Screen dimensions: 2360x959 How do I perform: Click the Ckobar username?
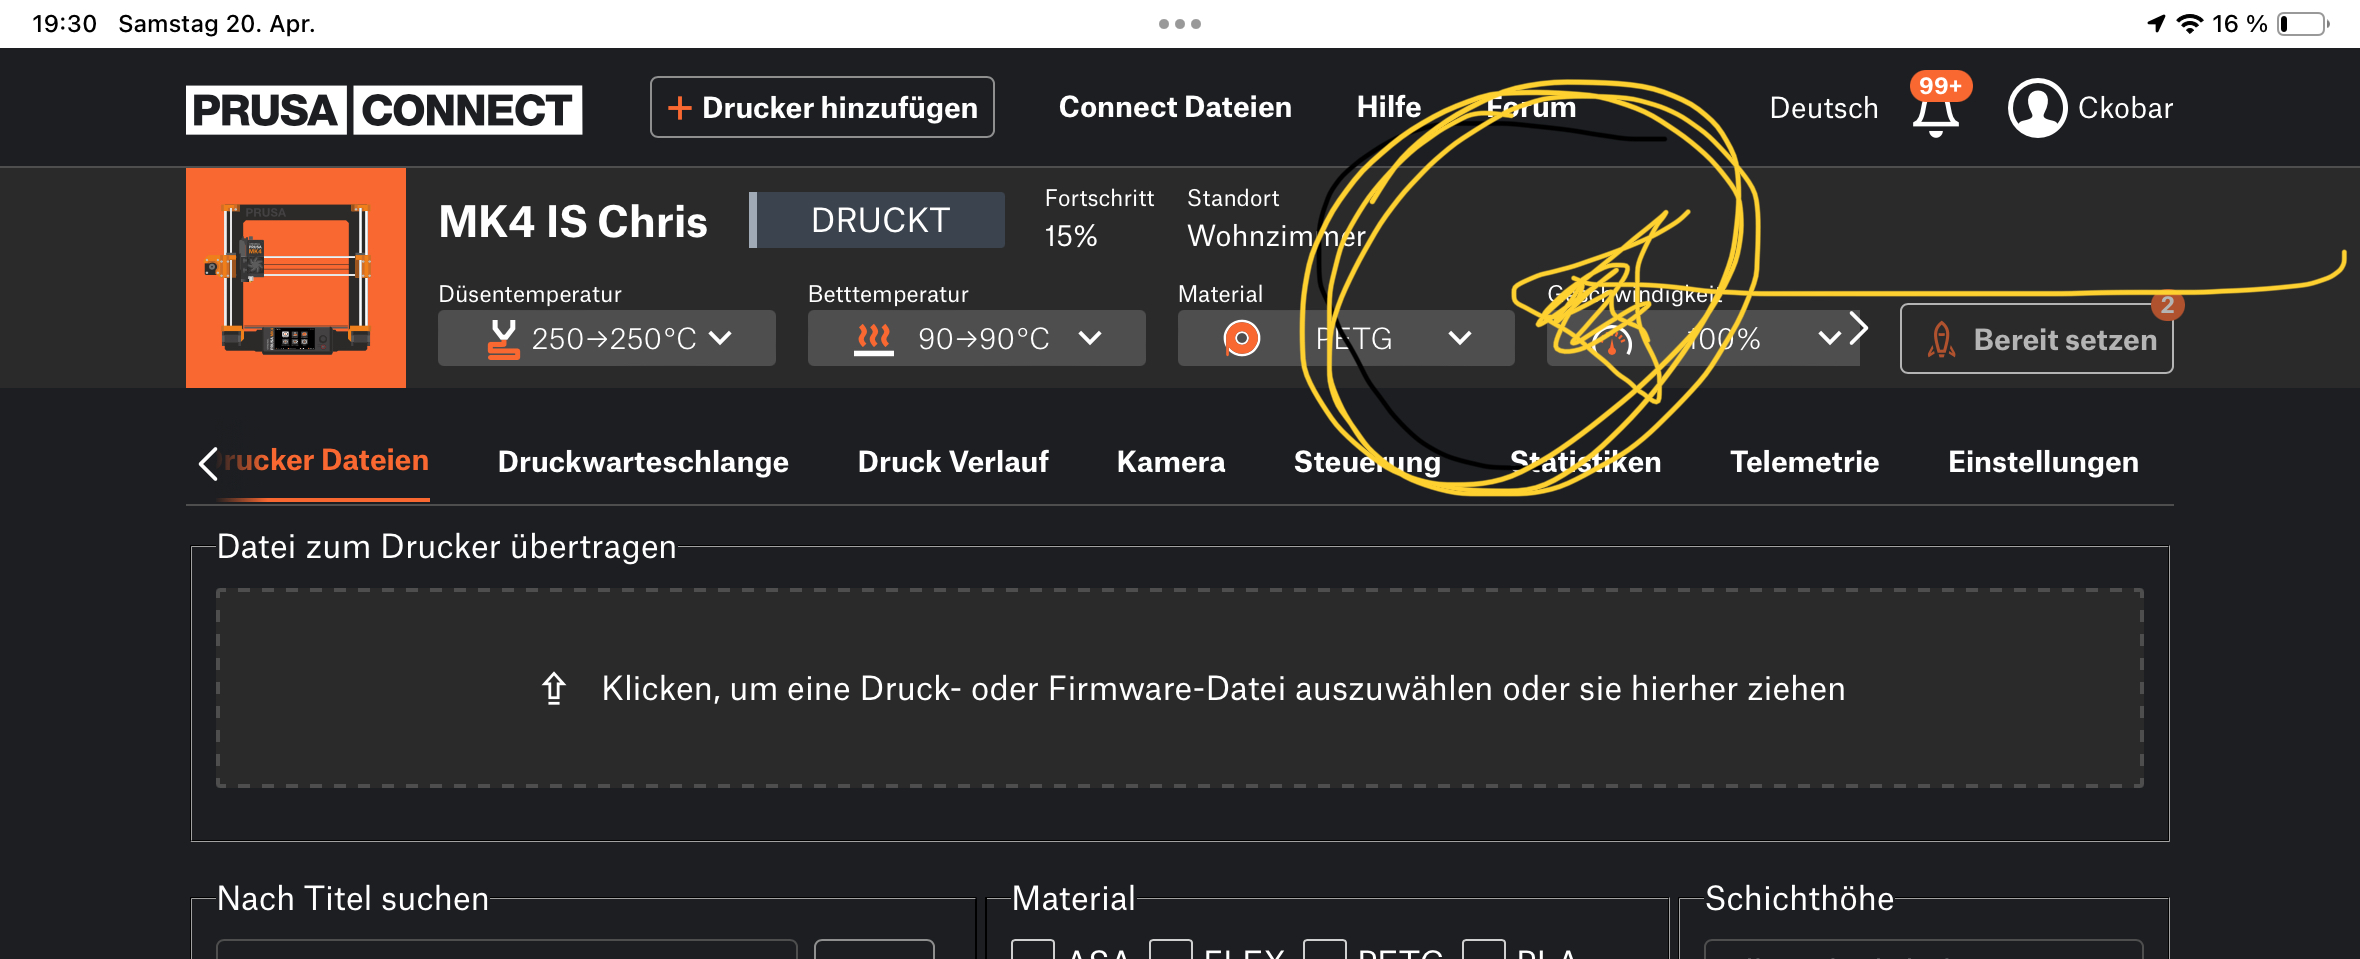click(2125, 108)
